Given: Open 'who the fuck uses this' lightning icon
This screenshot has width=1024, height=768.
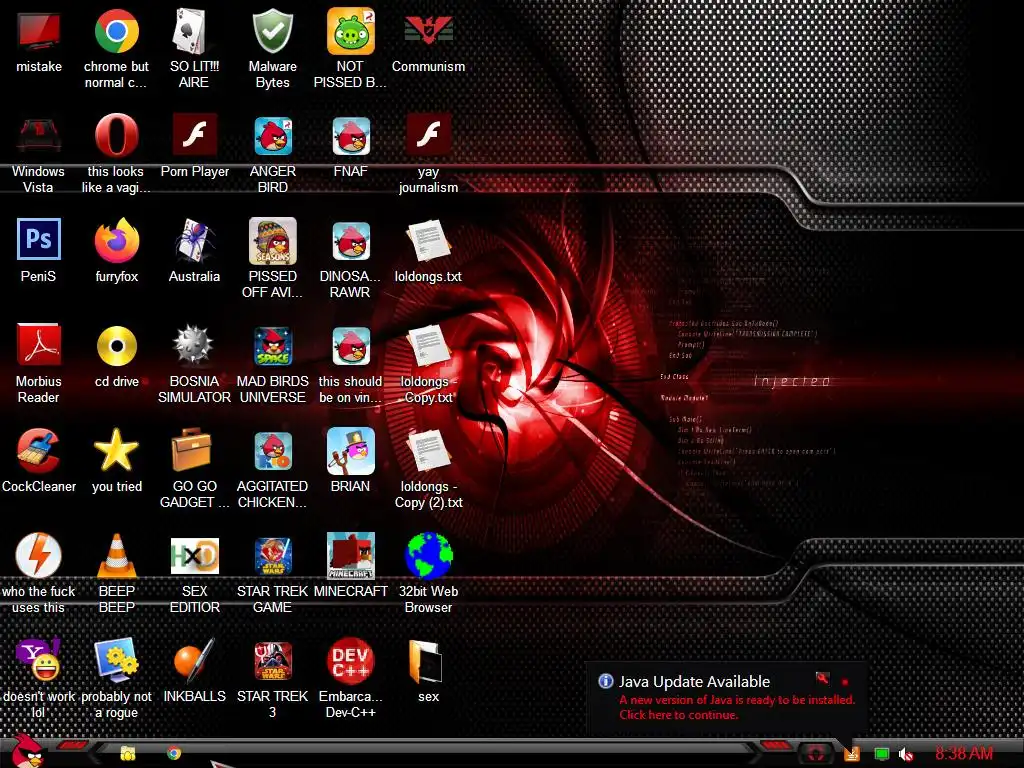Looking at the screenshot, I should [39, 556].
